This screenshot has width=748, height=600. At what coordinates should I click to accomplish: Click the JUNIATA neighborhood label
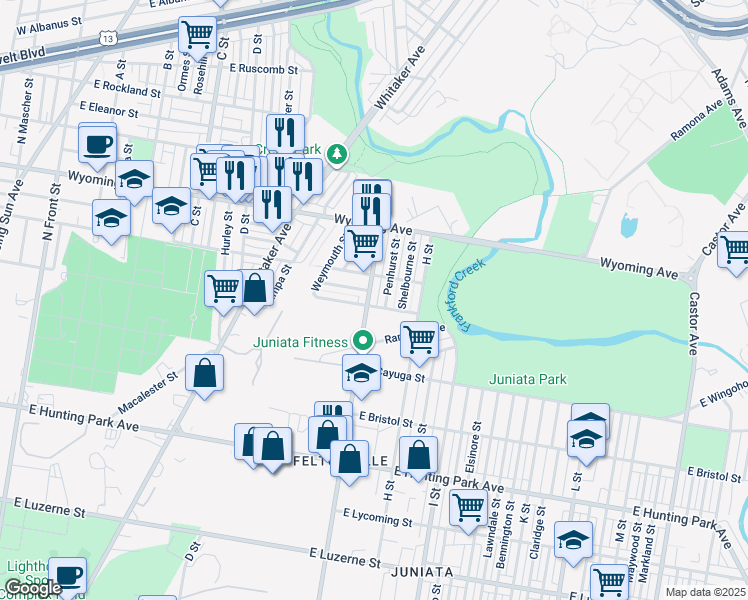[422, 572]
